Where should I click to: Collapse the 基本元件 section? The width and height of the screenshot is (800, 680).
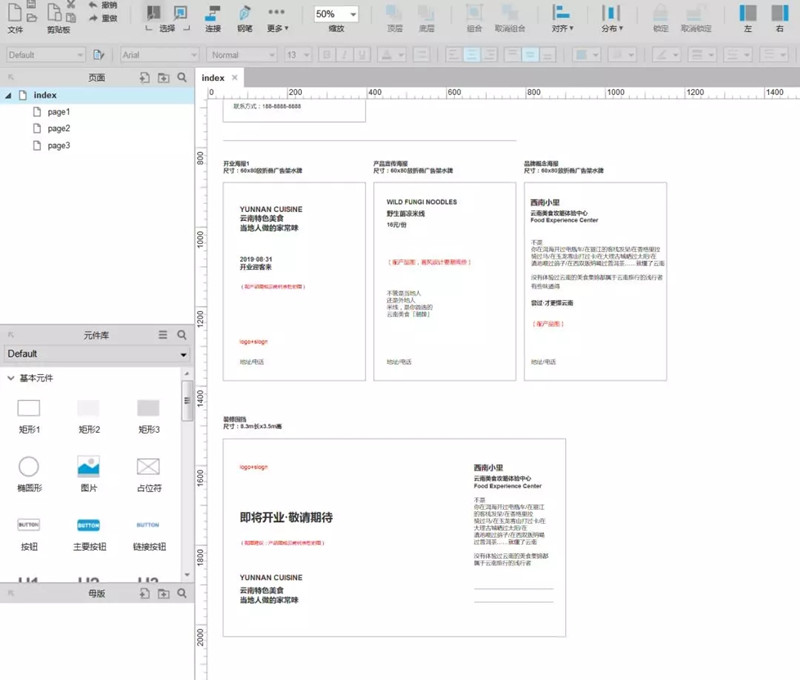[x=10, y=378]
